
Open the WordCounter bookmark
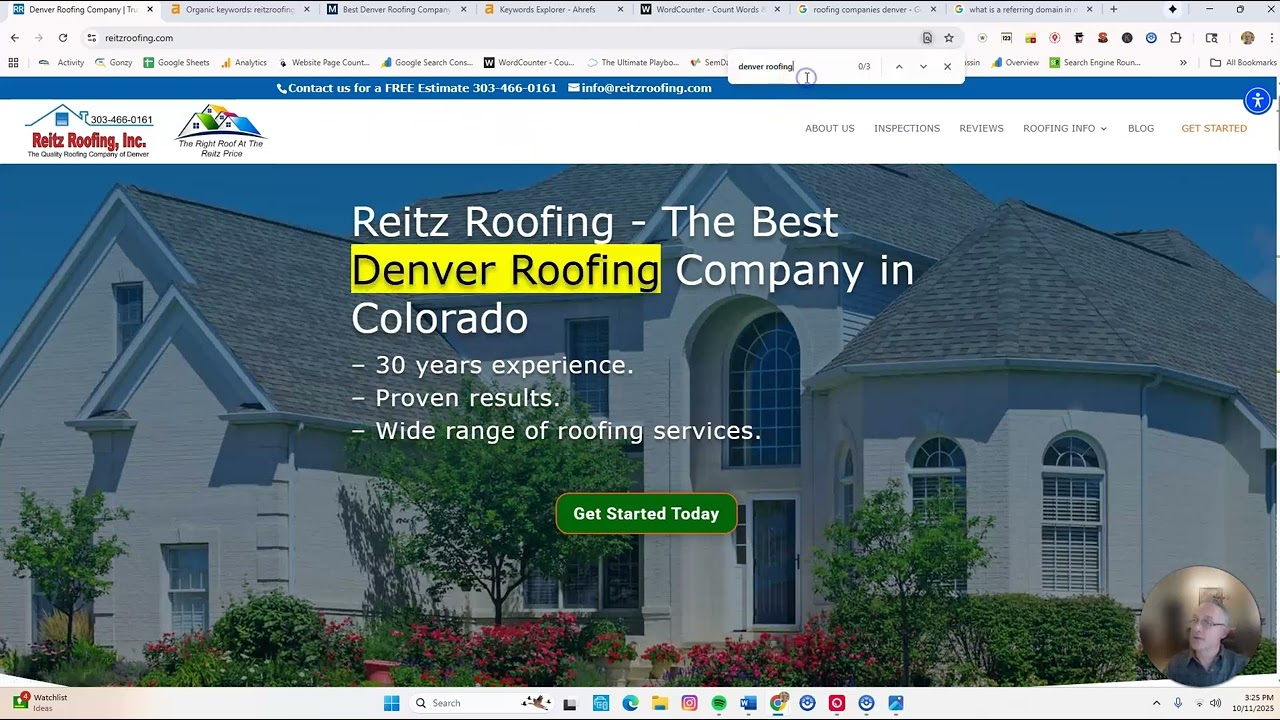click(x=529, y=62)
